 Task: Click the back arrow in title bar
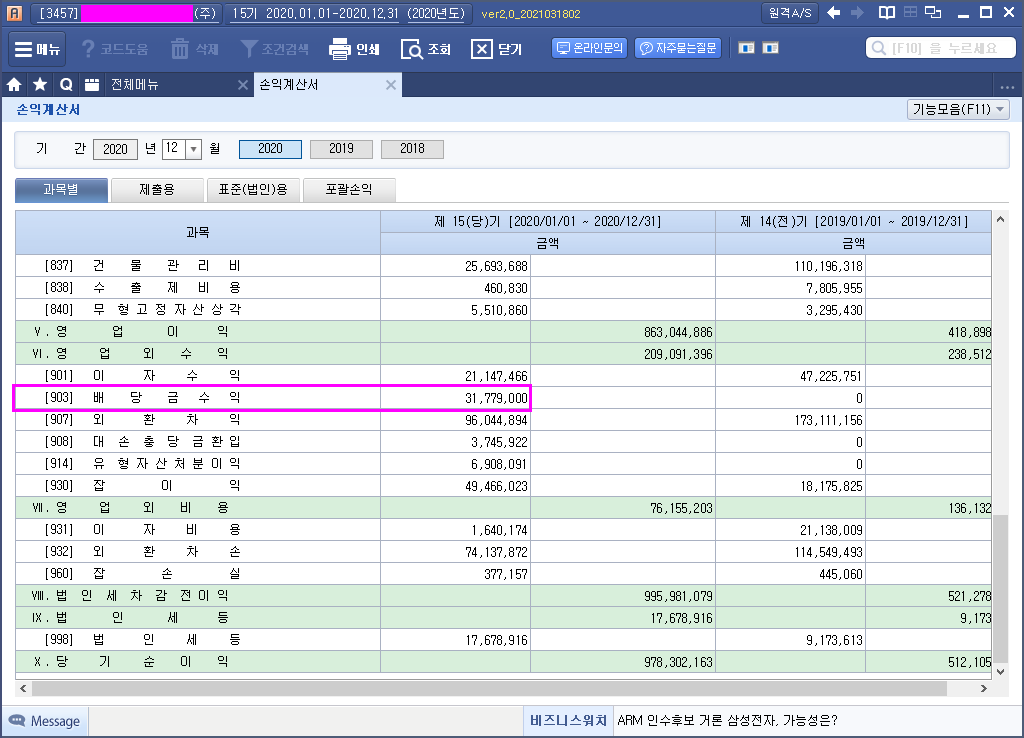[x=833, y=13]
